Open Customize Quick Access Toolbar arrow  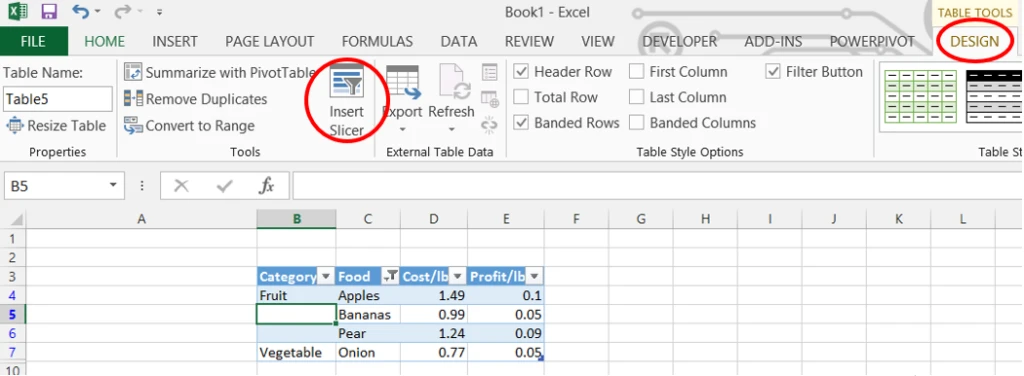[160, 12]
